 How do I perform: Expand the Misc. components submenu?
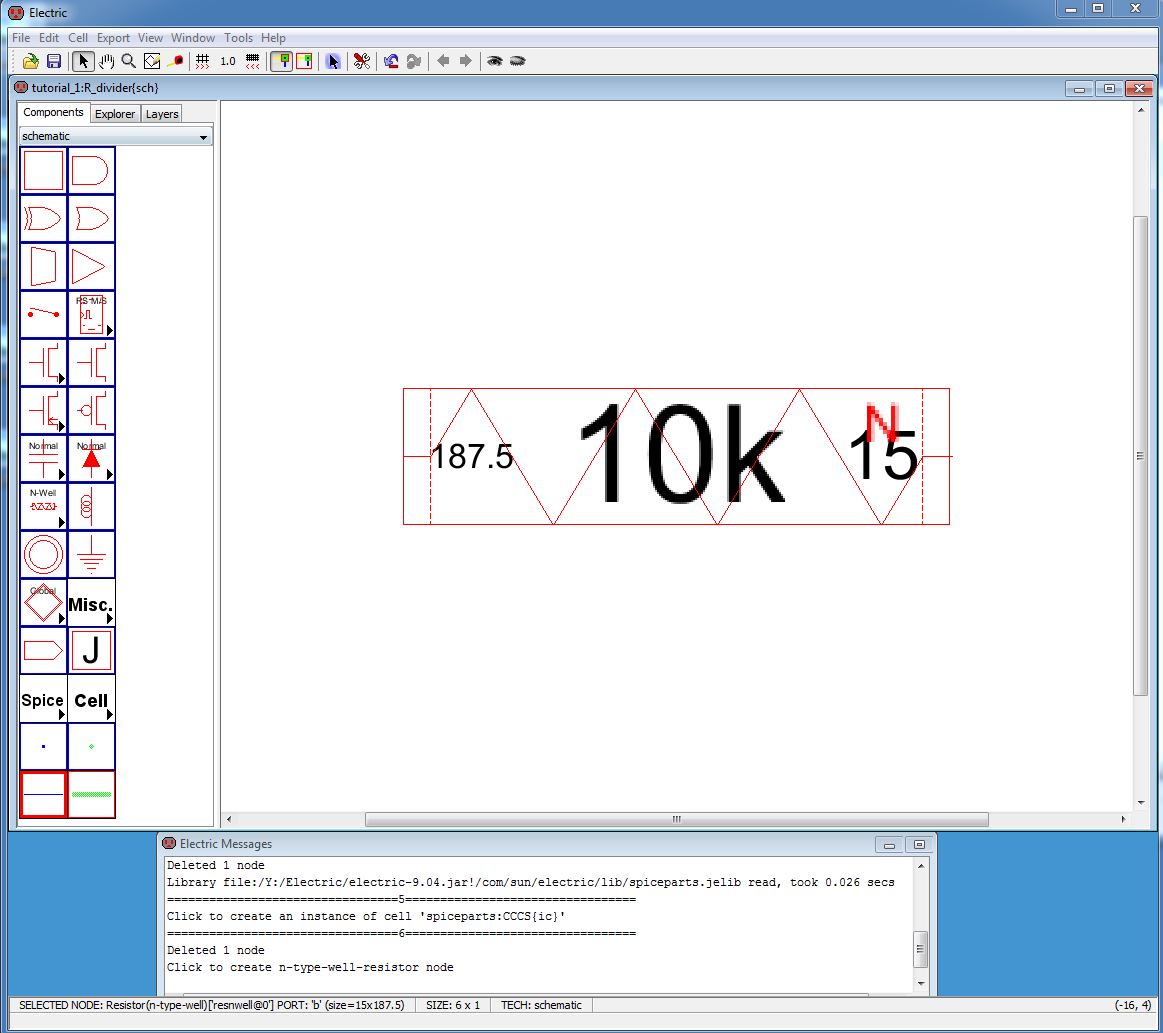[x=91, y=603]
